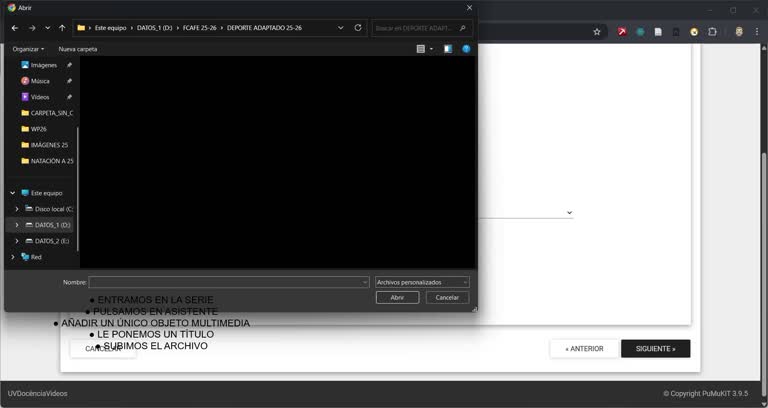Click the SIGUIENTE » button
Screen dimensions: 768x408
point(655,349)
